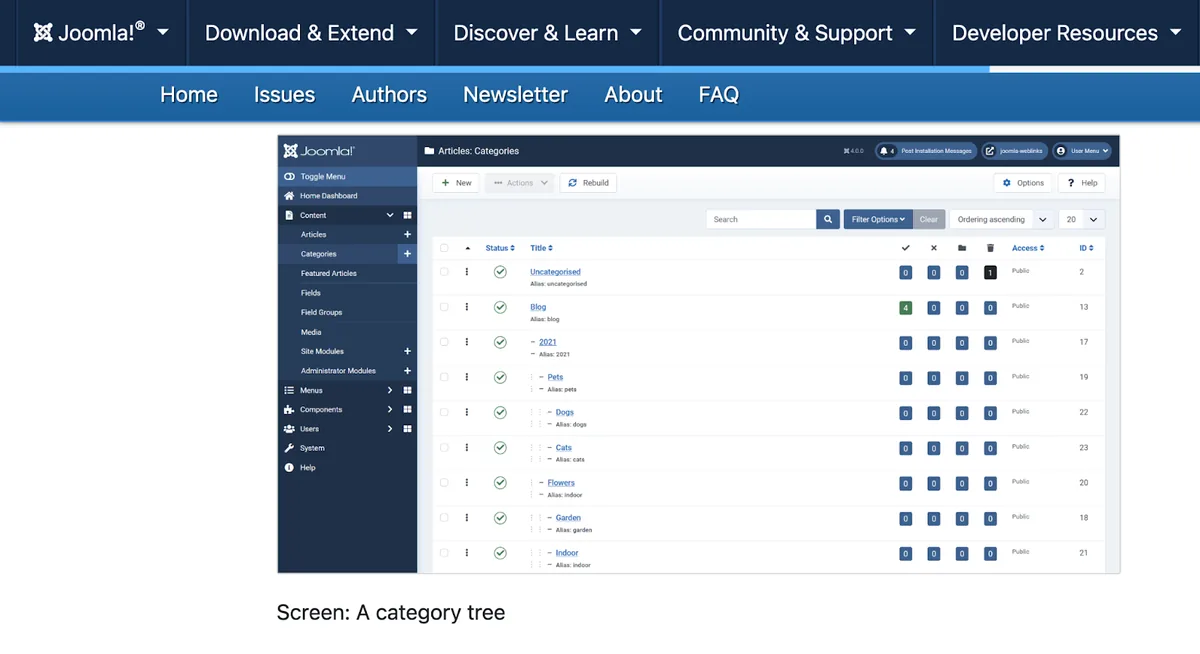Open the Menus dashboard grid icon

click(x=407, y=390)
